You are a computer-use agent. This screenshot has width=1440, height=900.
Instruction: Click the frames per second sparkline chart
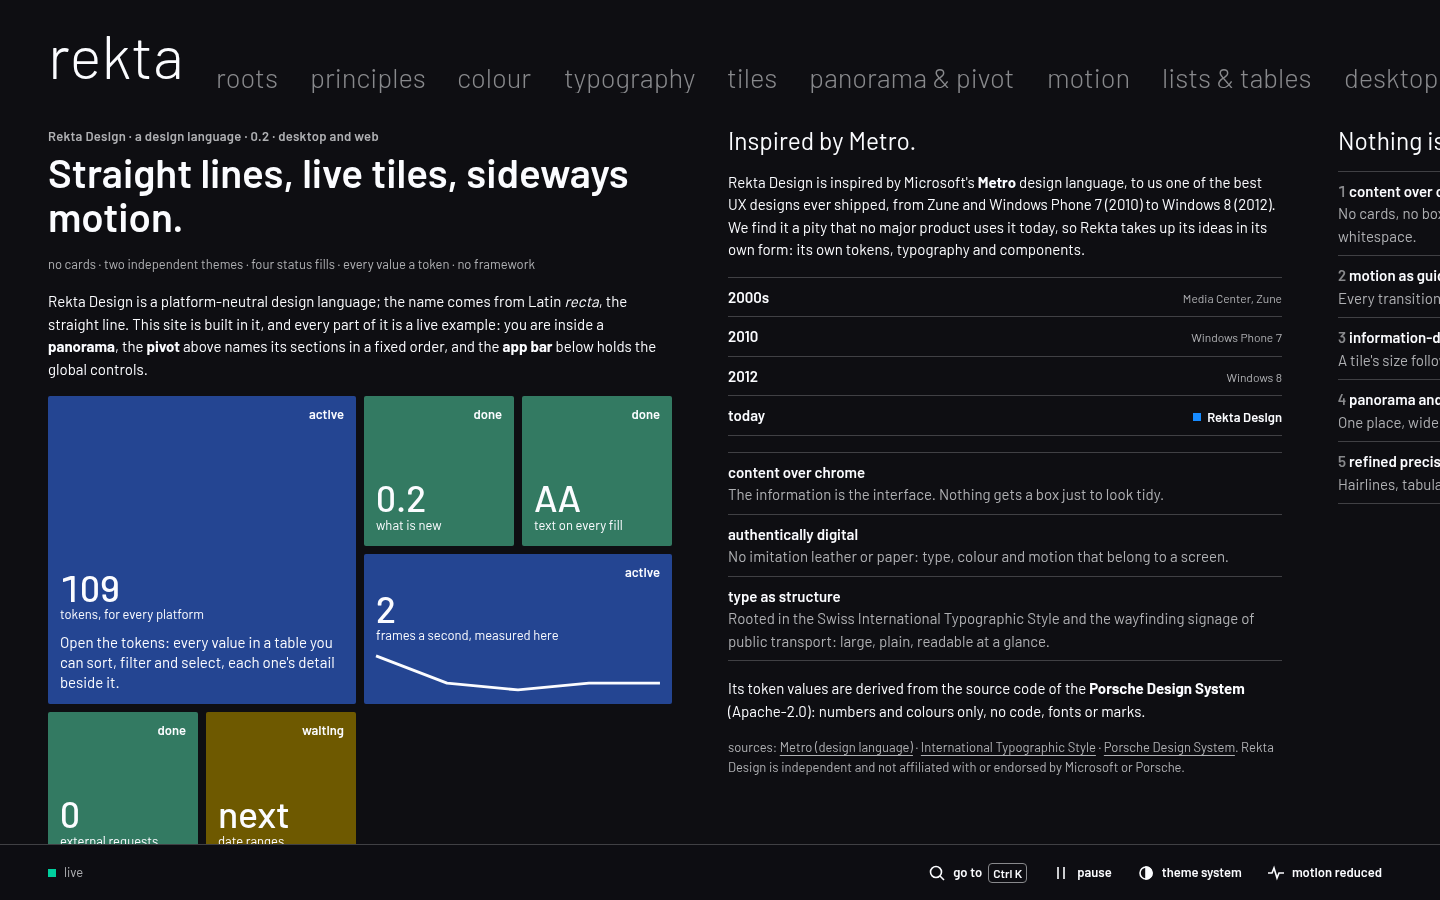518,672
